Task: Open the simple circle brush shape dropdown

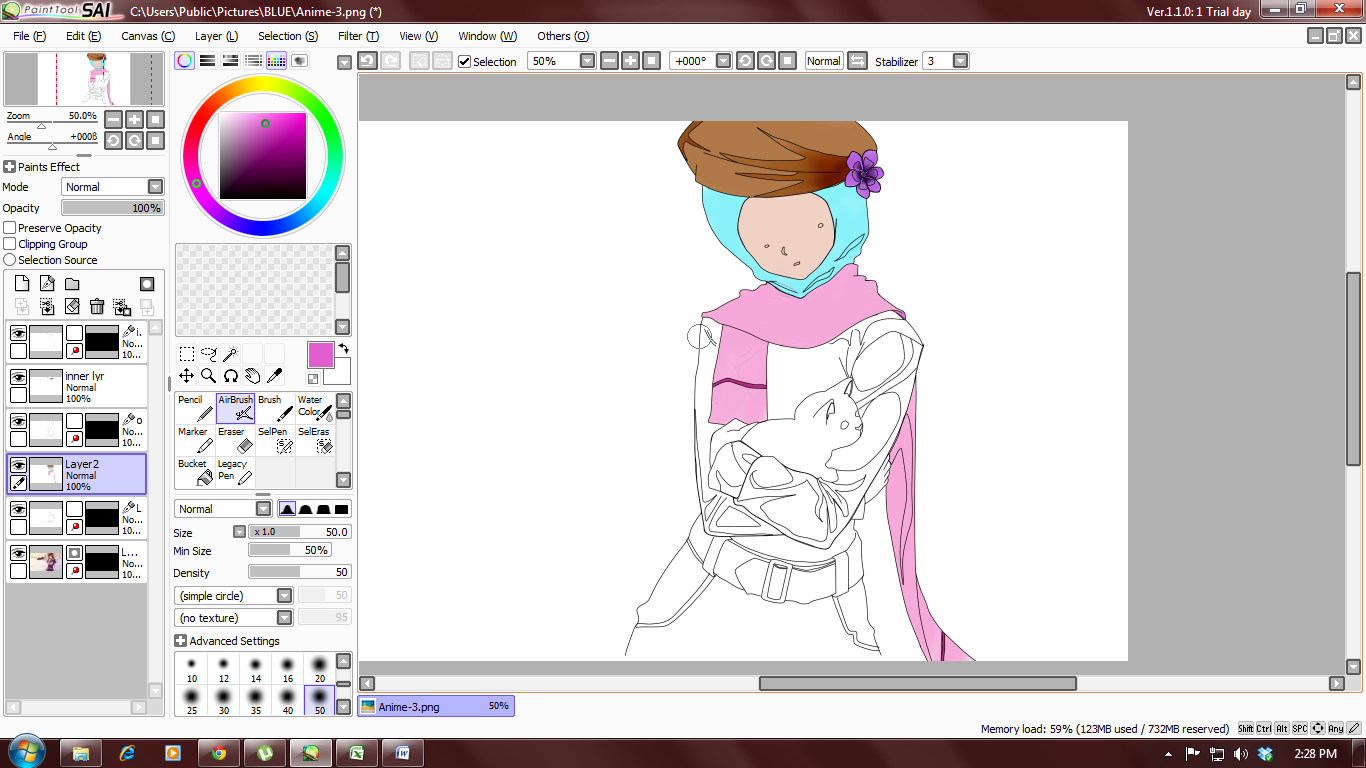Action: (285, 596)
